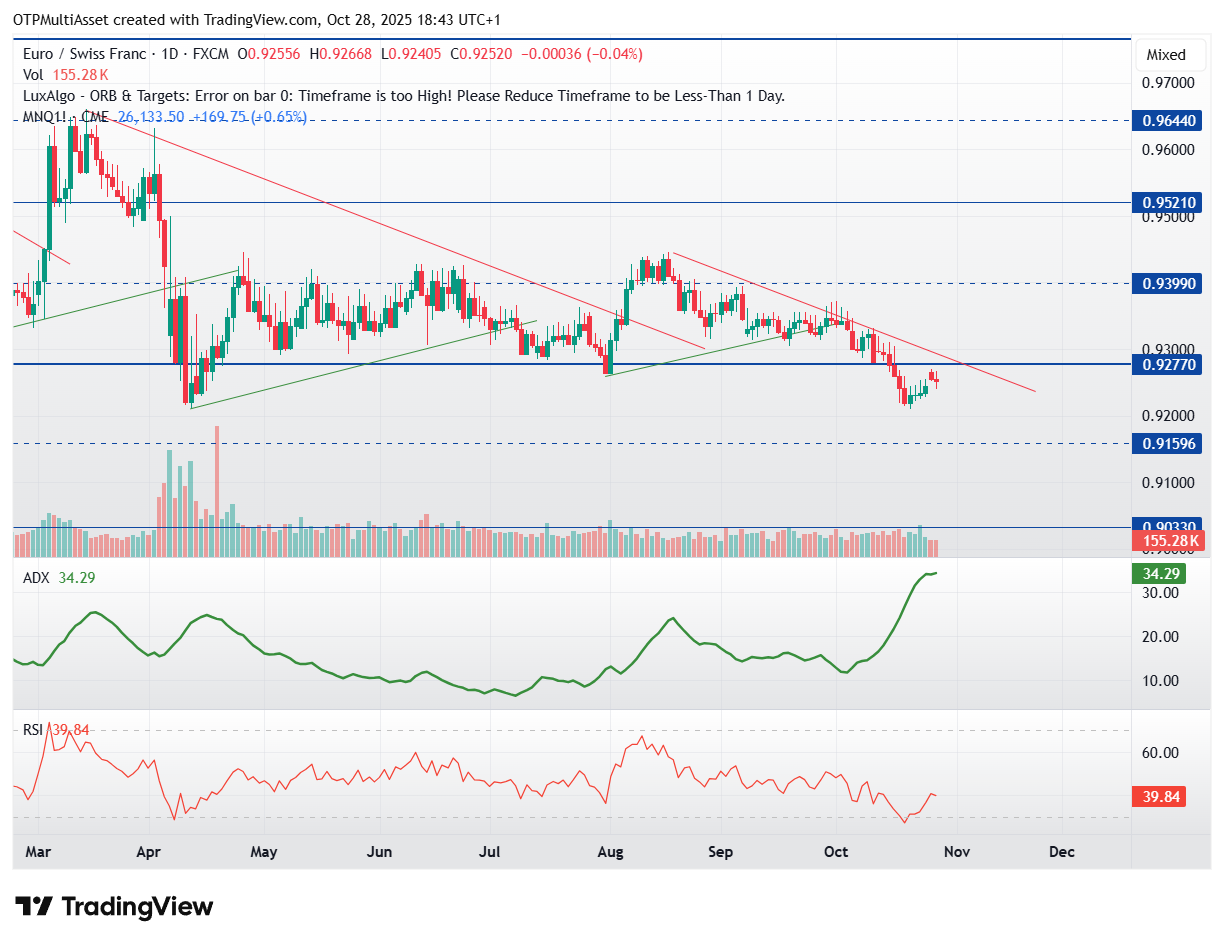Click the TradingView wordmark text
The width and height of the screenshot is (1224, 944).
pos(137,907)
